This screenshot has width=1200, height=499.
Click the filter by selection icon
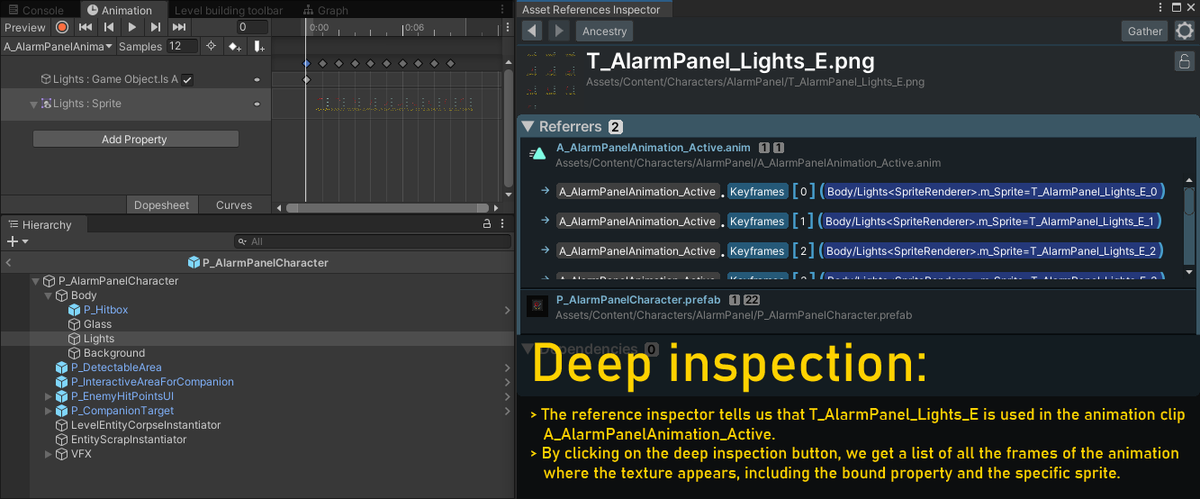pos(211,46)
